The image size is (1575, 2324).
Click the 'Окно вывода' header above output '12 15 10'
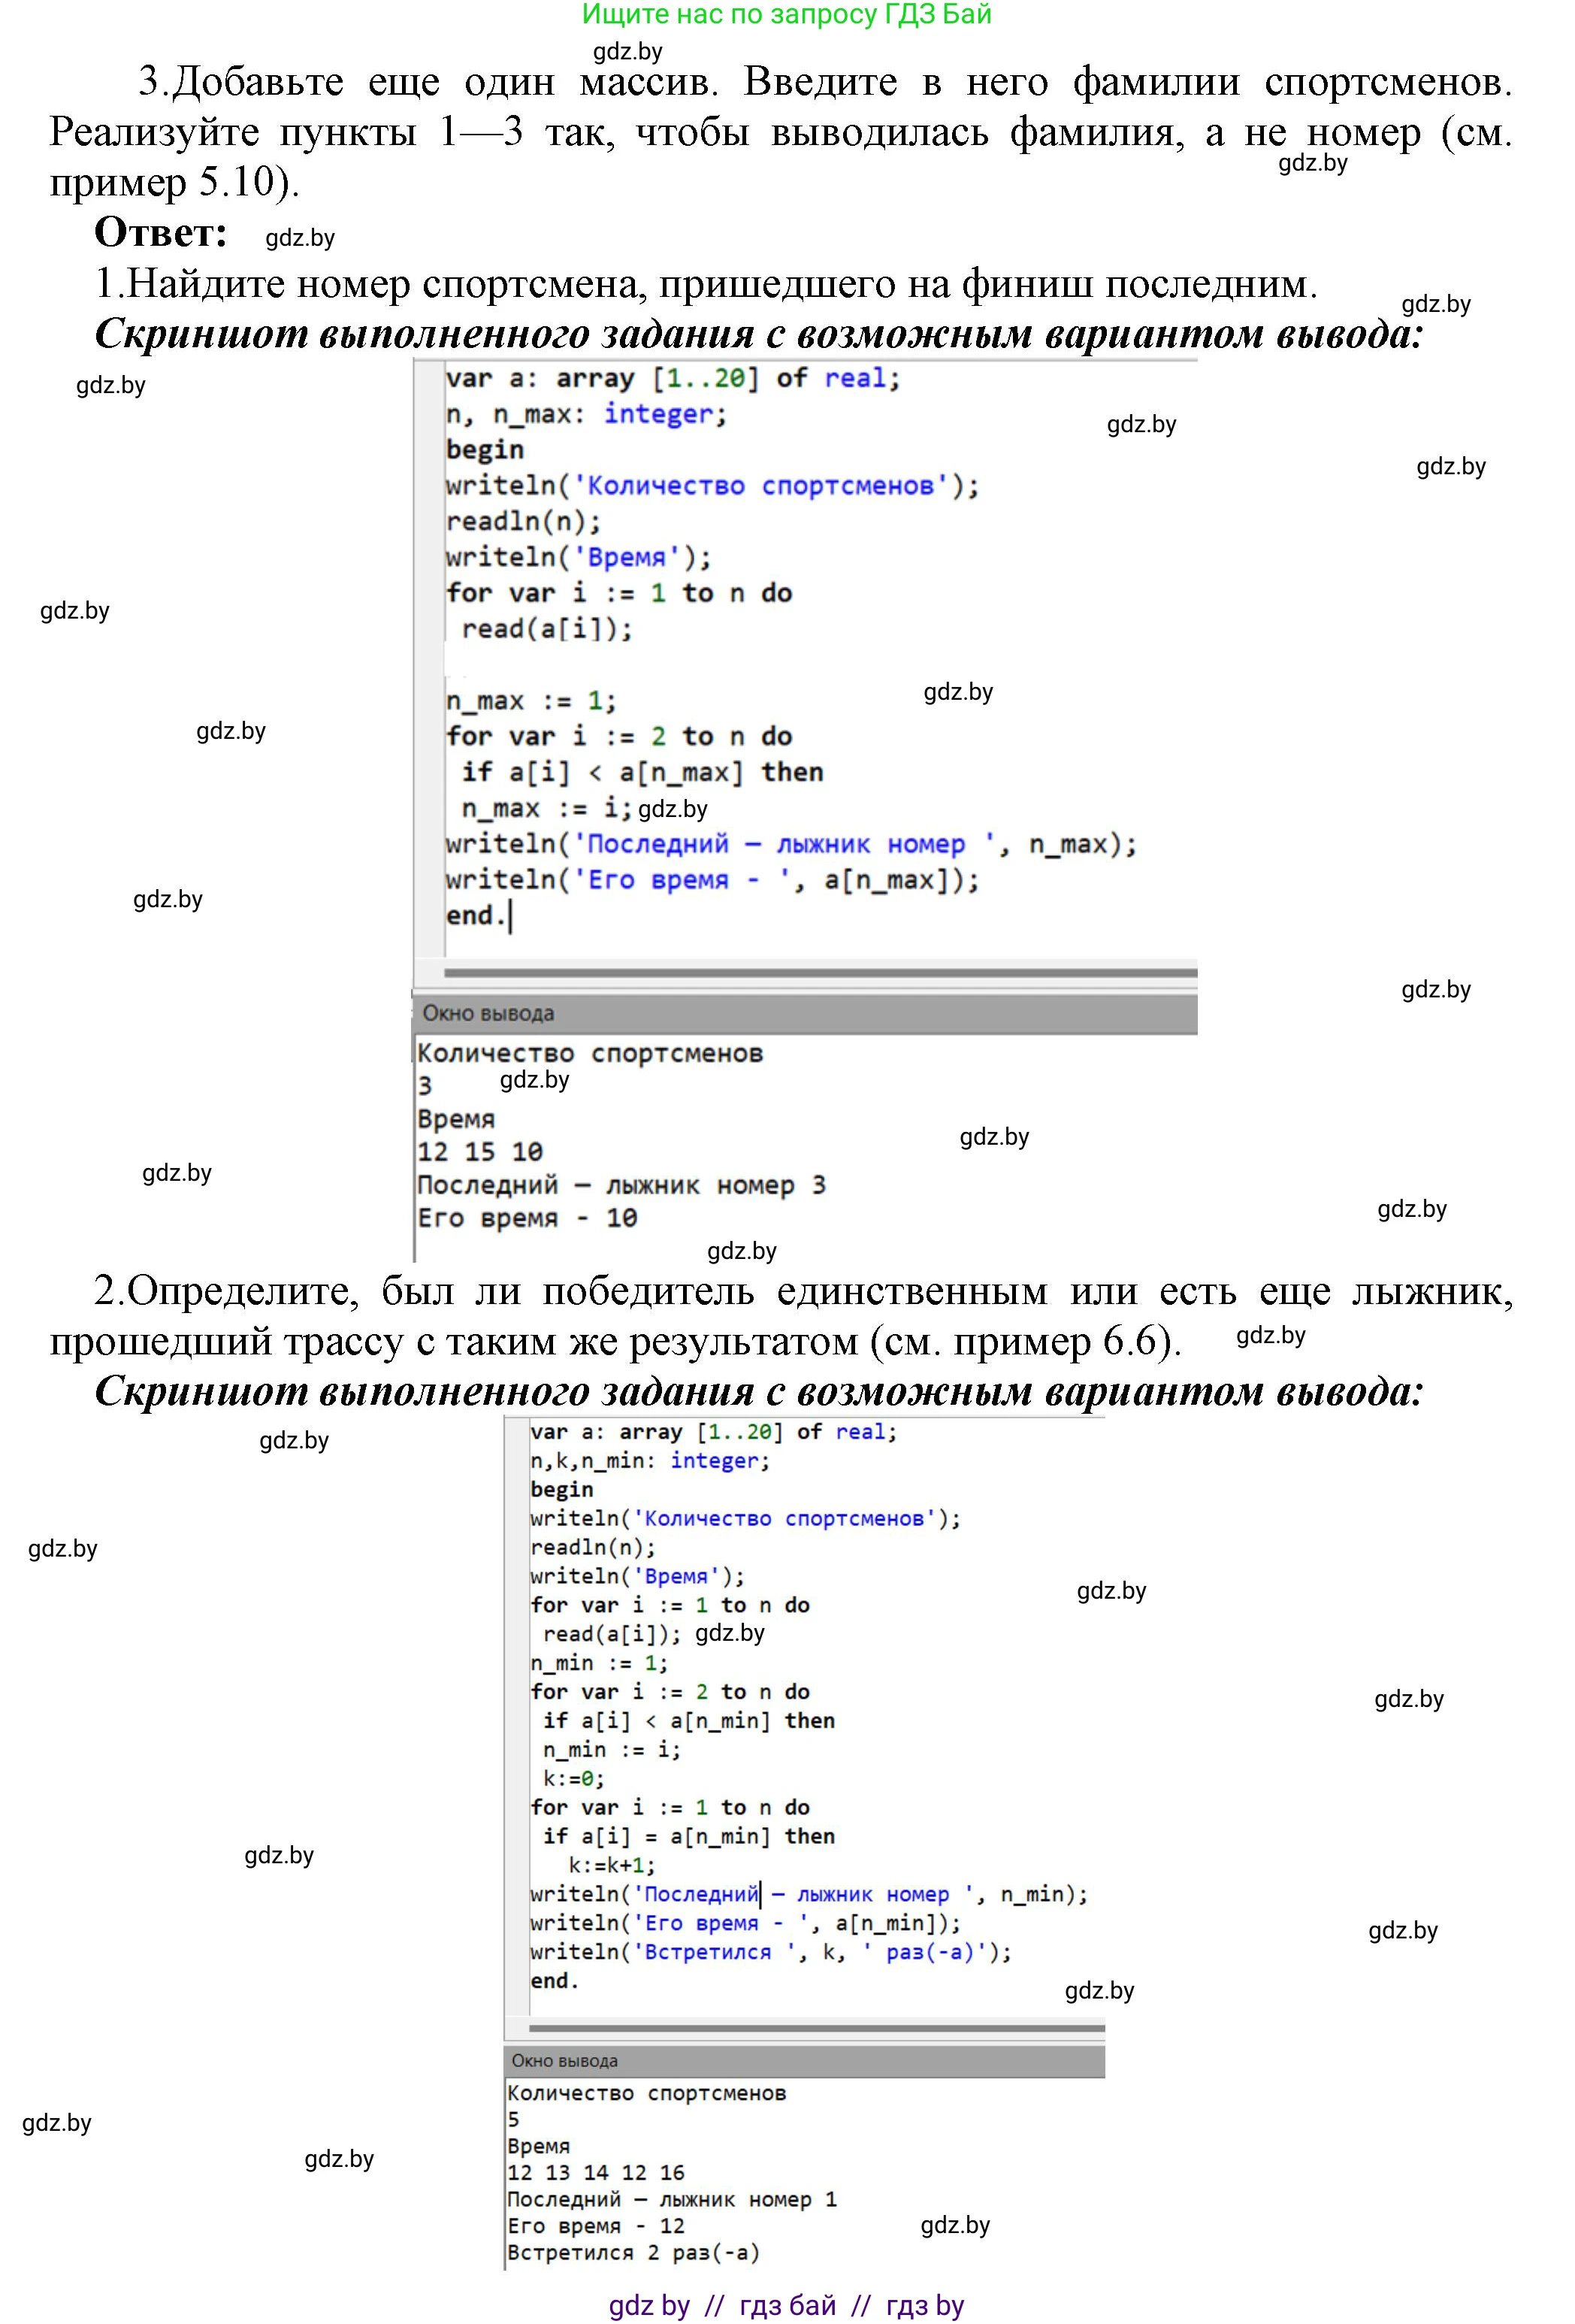point(805,1013)
